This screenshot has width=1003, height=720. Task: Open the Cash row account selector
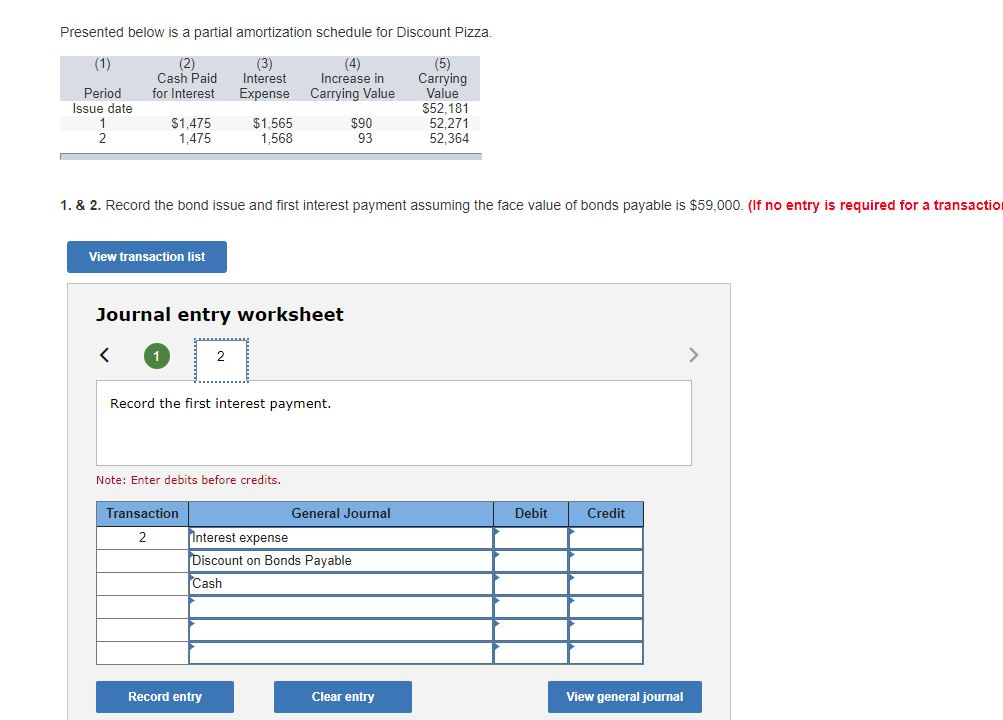point(340,583)
